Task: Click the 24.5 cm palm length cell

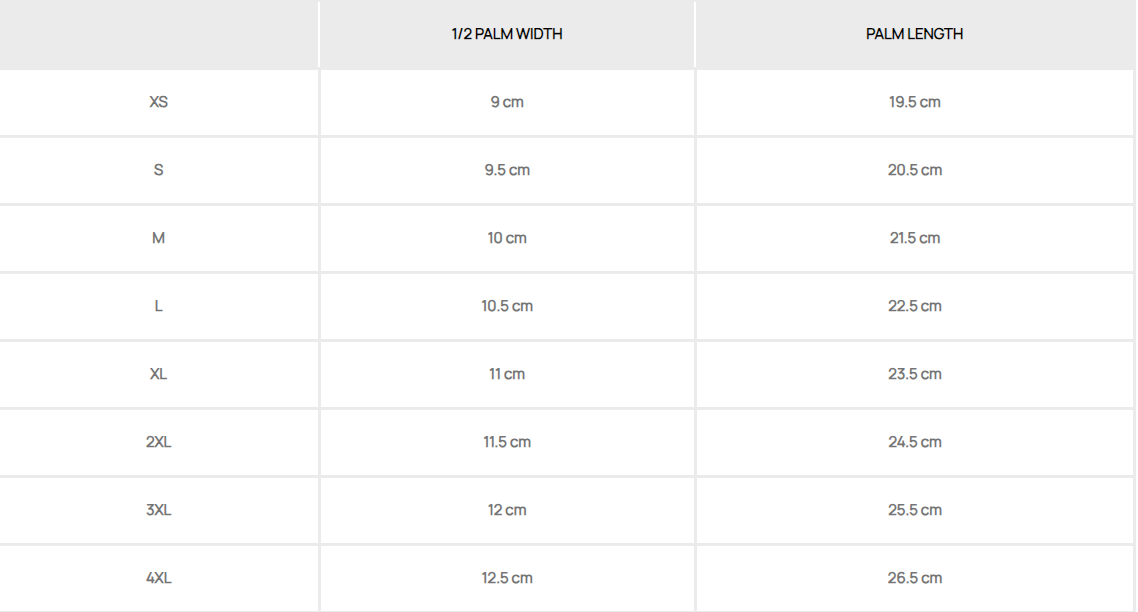Action: (x=914, y=442)
